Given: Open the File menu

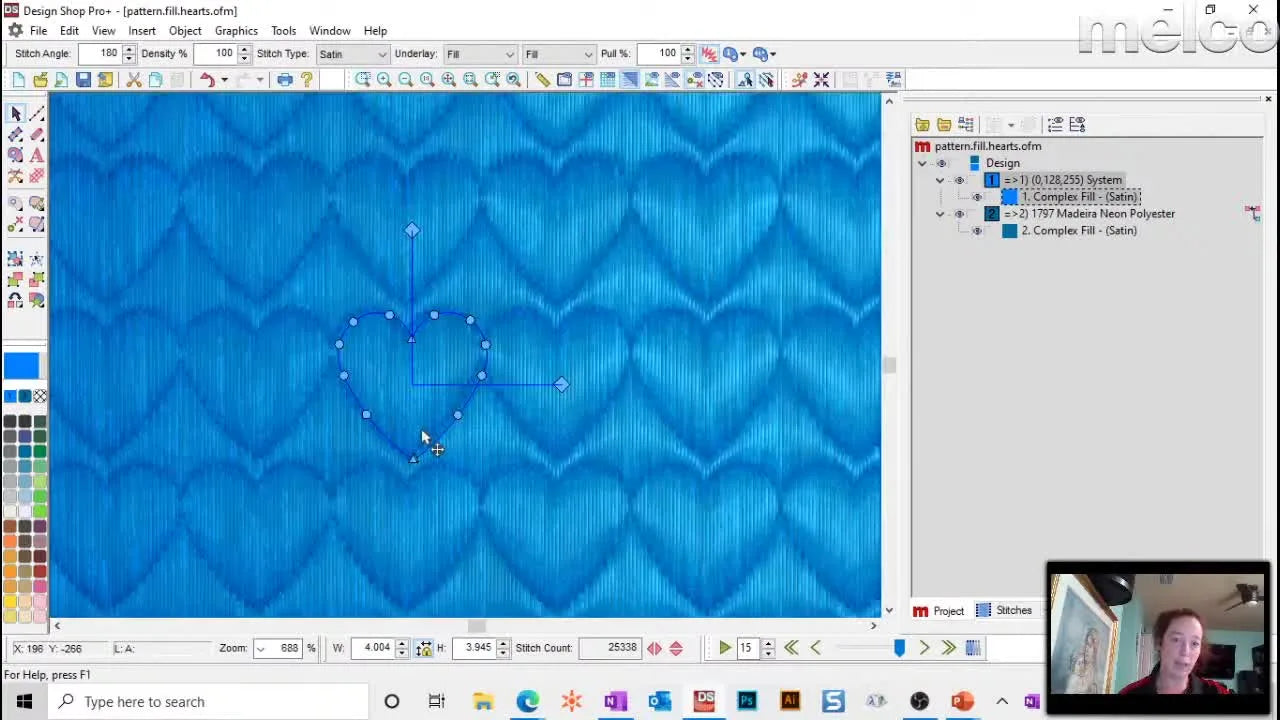Looking at the screenshot, I should click(x=38, y=31).
